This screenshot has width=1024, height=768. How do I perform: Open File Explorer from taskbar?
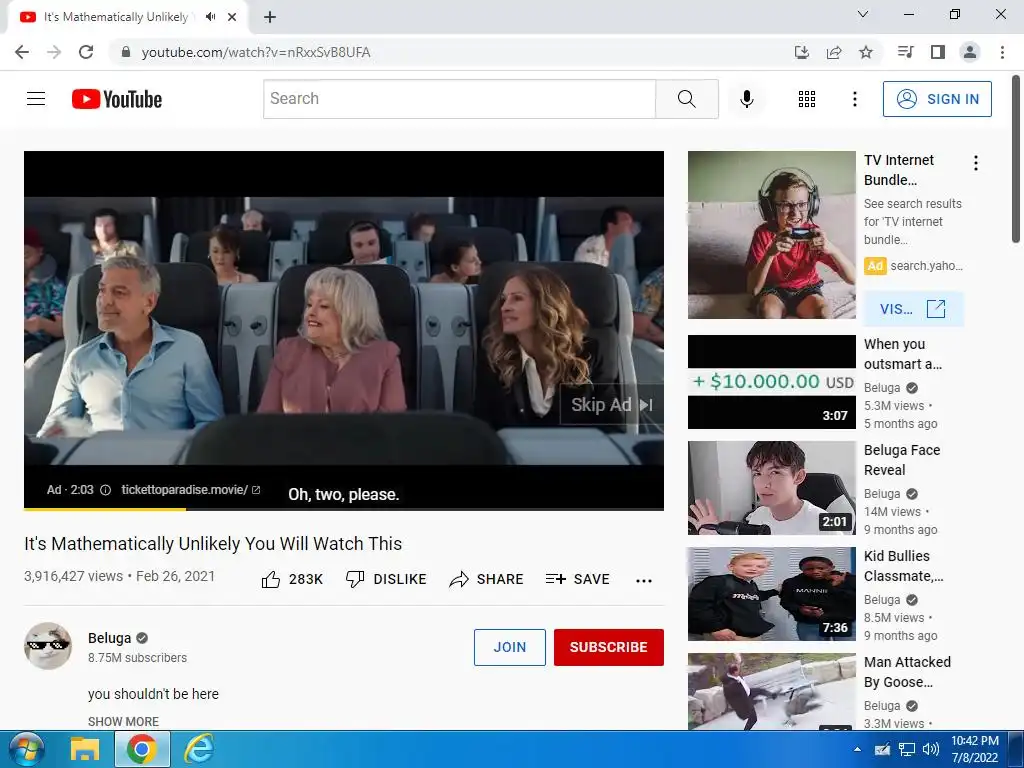coord(85,749)
